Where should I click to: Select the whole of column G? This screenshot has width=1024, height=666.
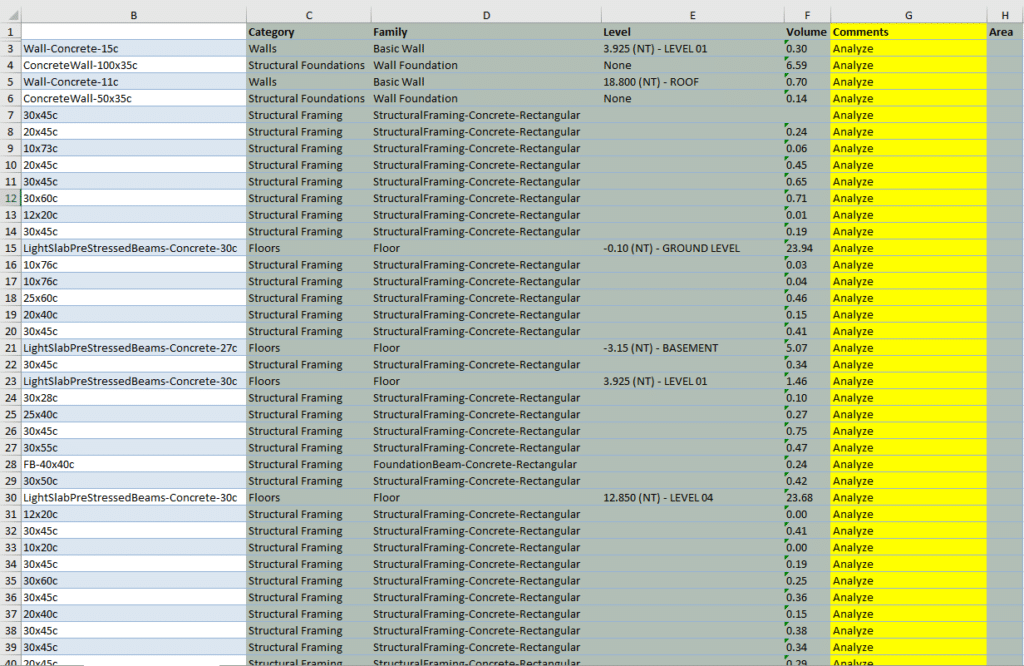tap(908, 15)
